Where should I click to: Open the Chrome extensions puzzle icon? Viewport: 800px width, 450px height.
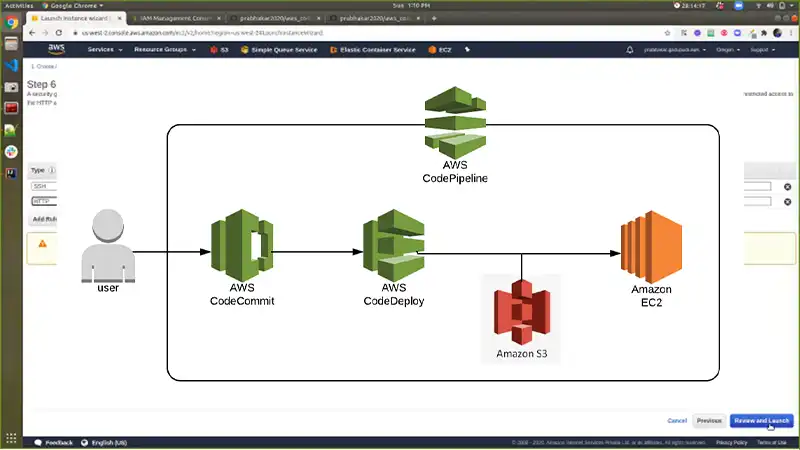[764, 33]
